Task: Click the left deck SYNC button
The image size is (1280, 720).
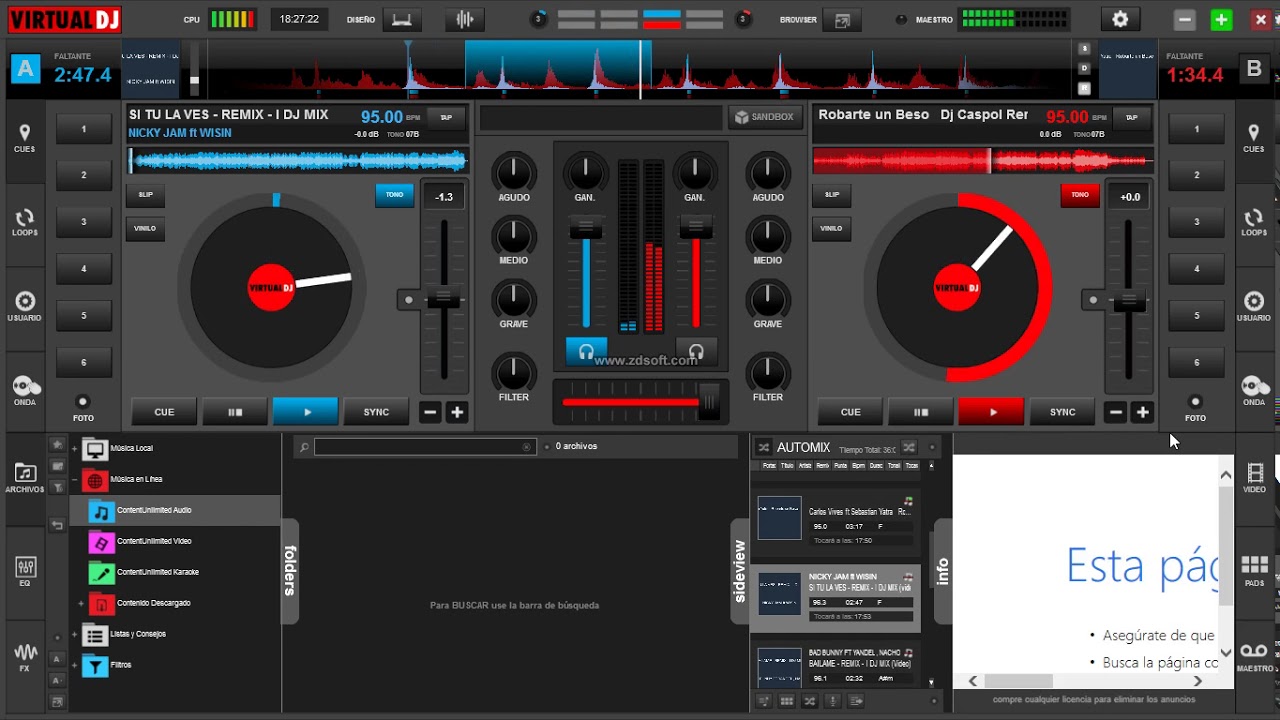Action: (376, 412)
